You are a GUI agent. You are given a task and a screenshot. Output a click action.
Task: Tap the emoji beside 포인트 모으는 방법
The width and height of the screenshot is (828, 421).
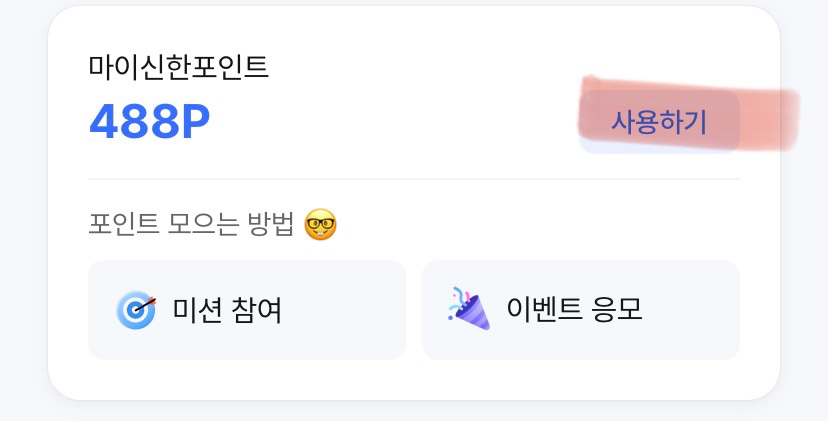point(321,224)
